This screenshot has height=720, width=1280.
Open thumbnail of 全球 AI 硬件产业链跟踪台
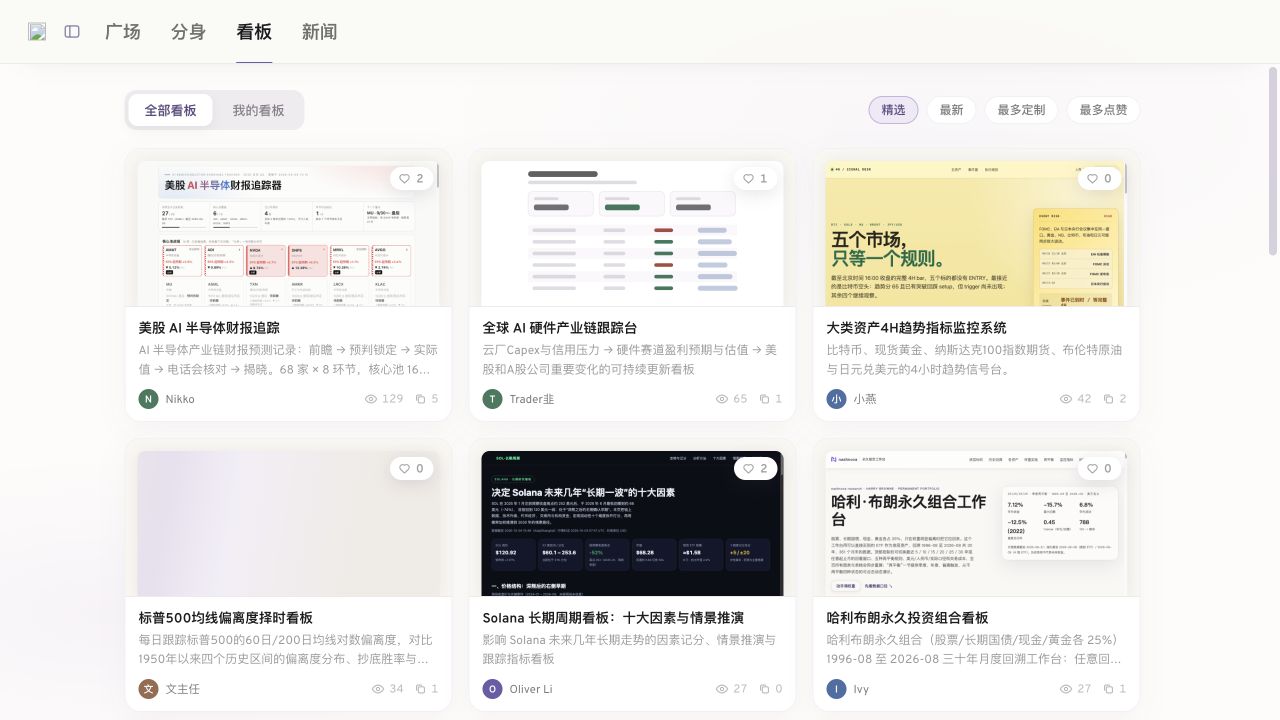coord(632,233)
